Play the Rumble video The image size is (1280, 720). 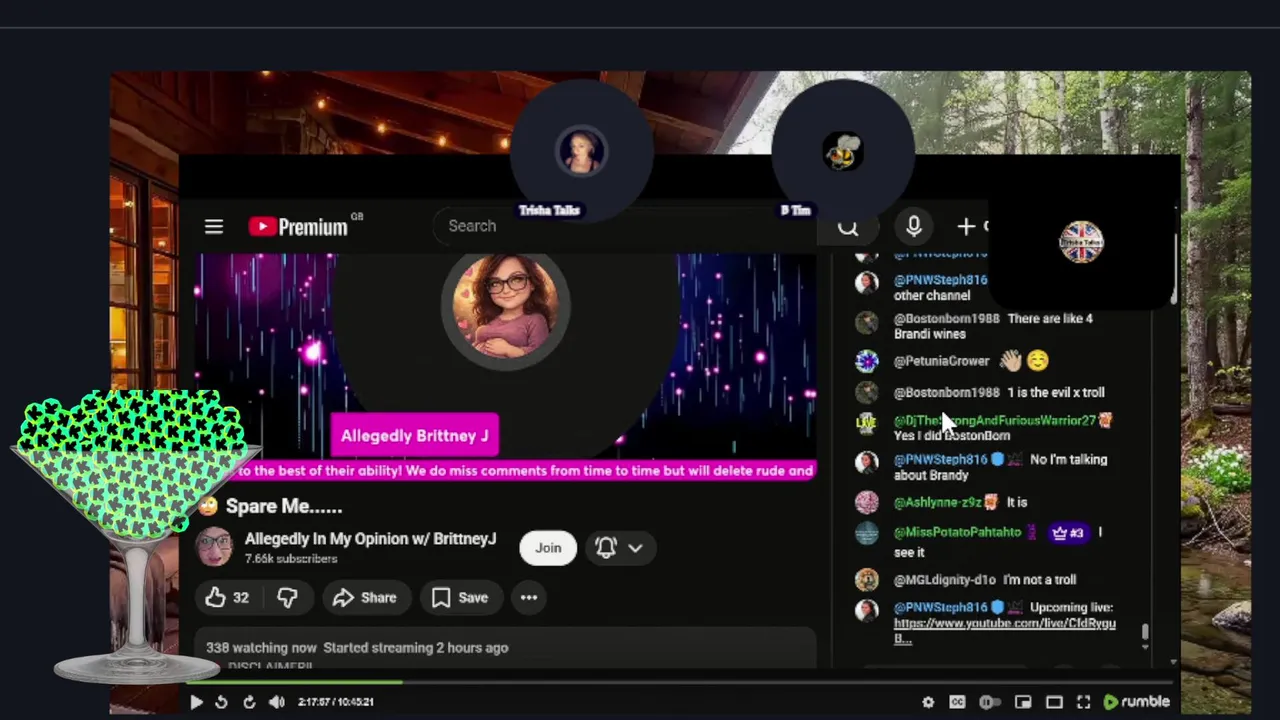tap(196, 702)
